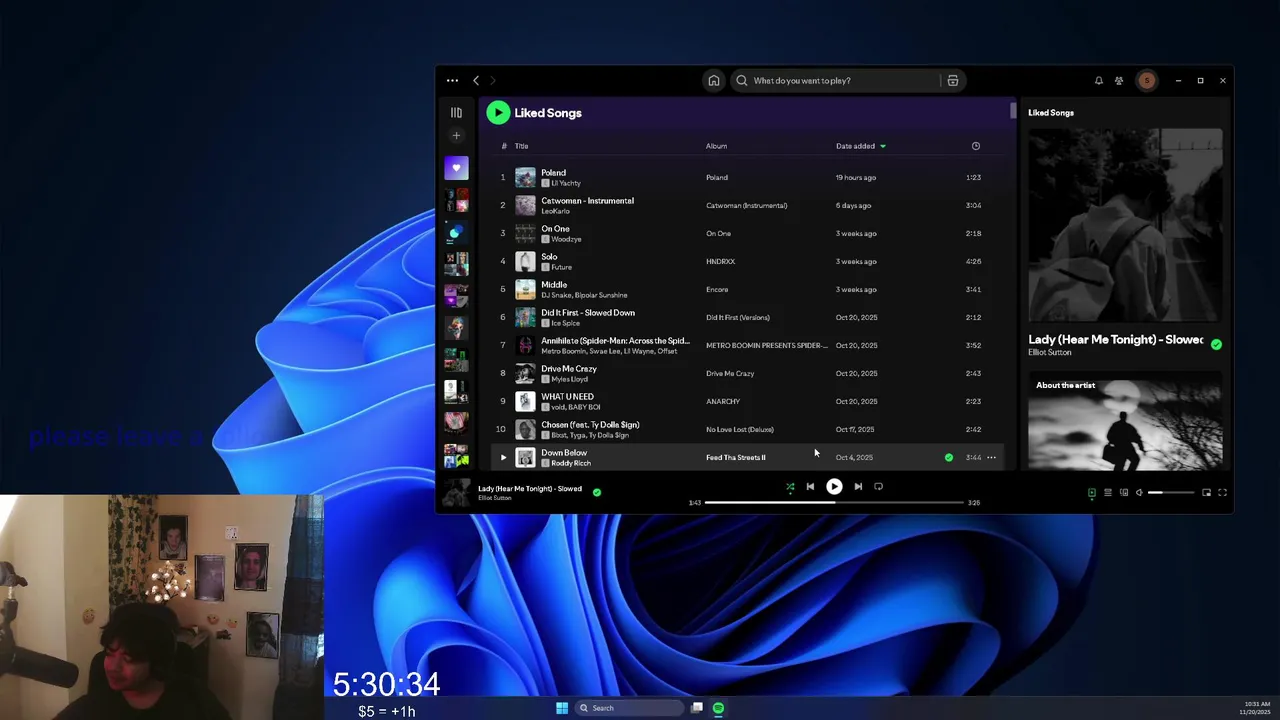
Task: Mute with the volume speaker icon
Action: (1139, 492)
